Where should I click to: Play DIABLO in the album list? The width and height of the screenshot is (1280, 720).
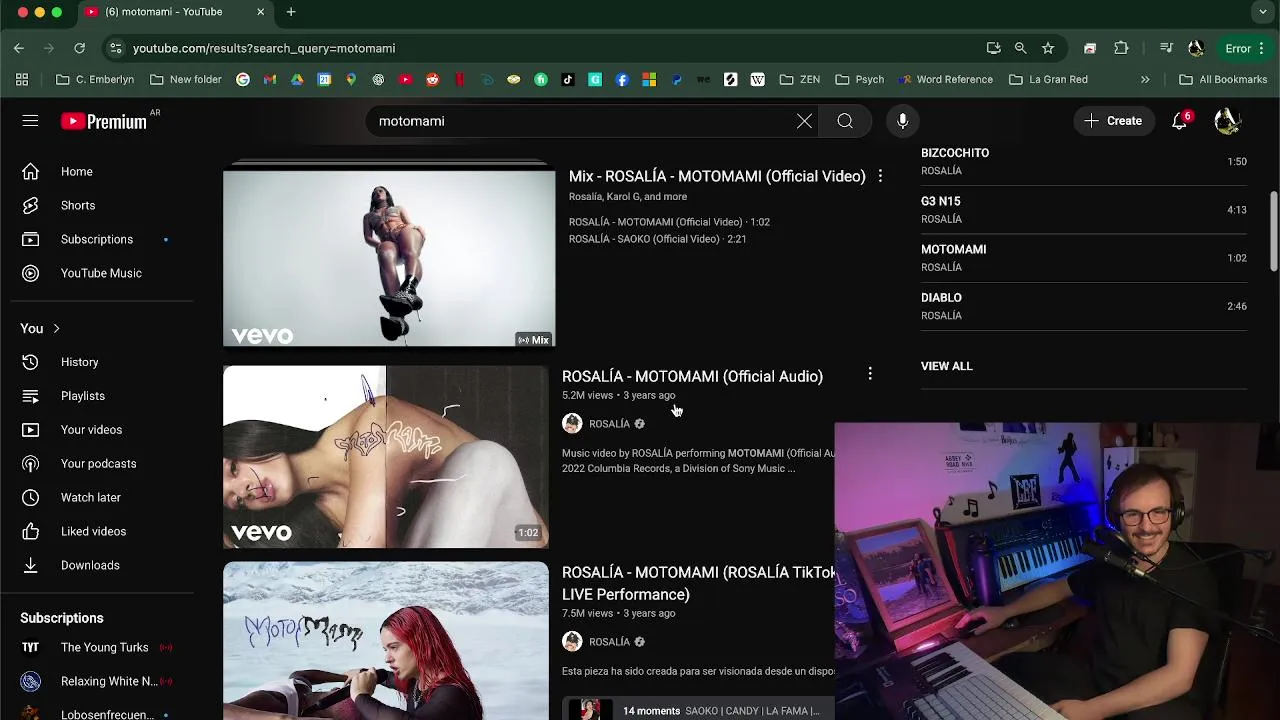click(x=1084, y=306)
